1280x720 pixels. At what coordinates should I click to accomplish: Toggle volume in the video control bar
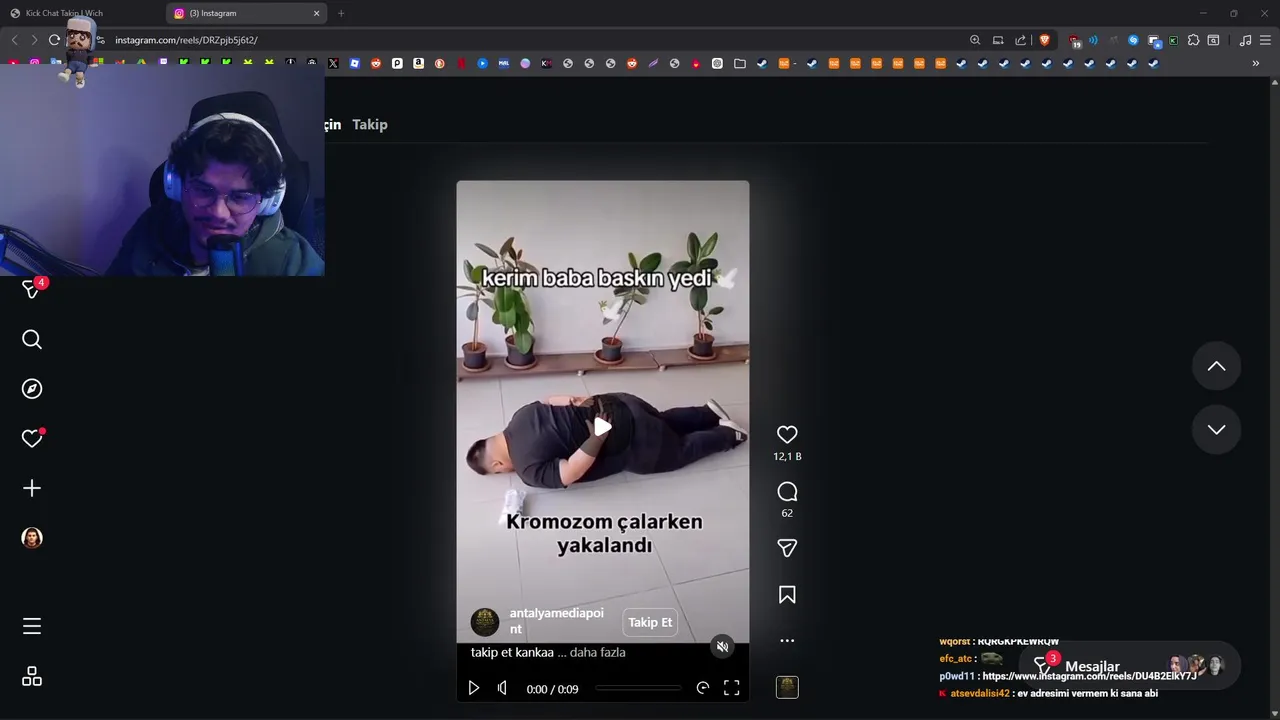(x=502, y=688)
